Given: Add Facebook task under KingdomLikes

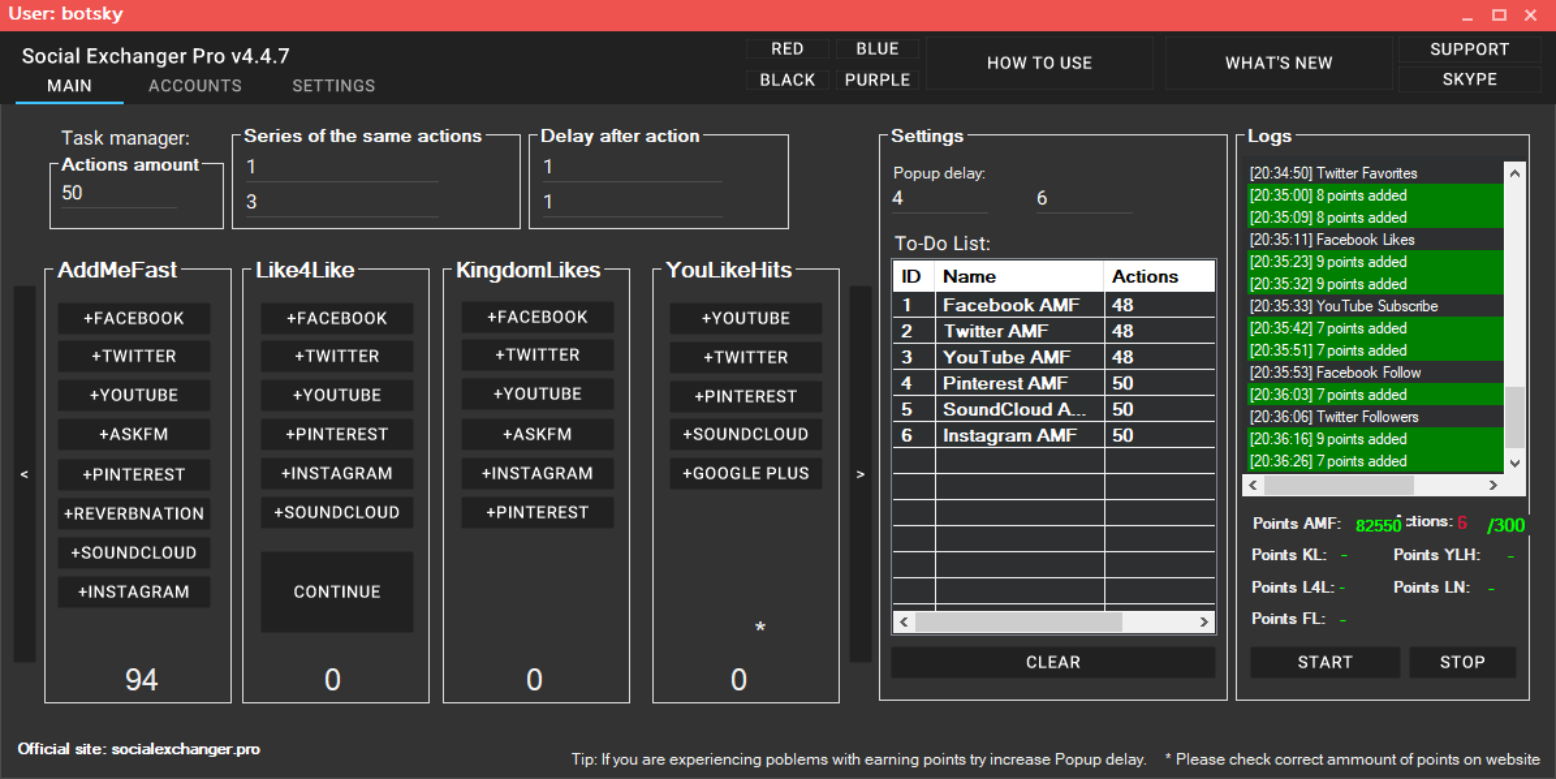Looking at the screenshot, I should tap(538, 317).
